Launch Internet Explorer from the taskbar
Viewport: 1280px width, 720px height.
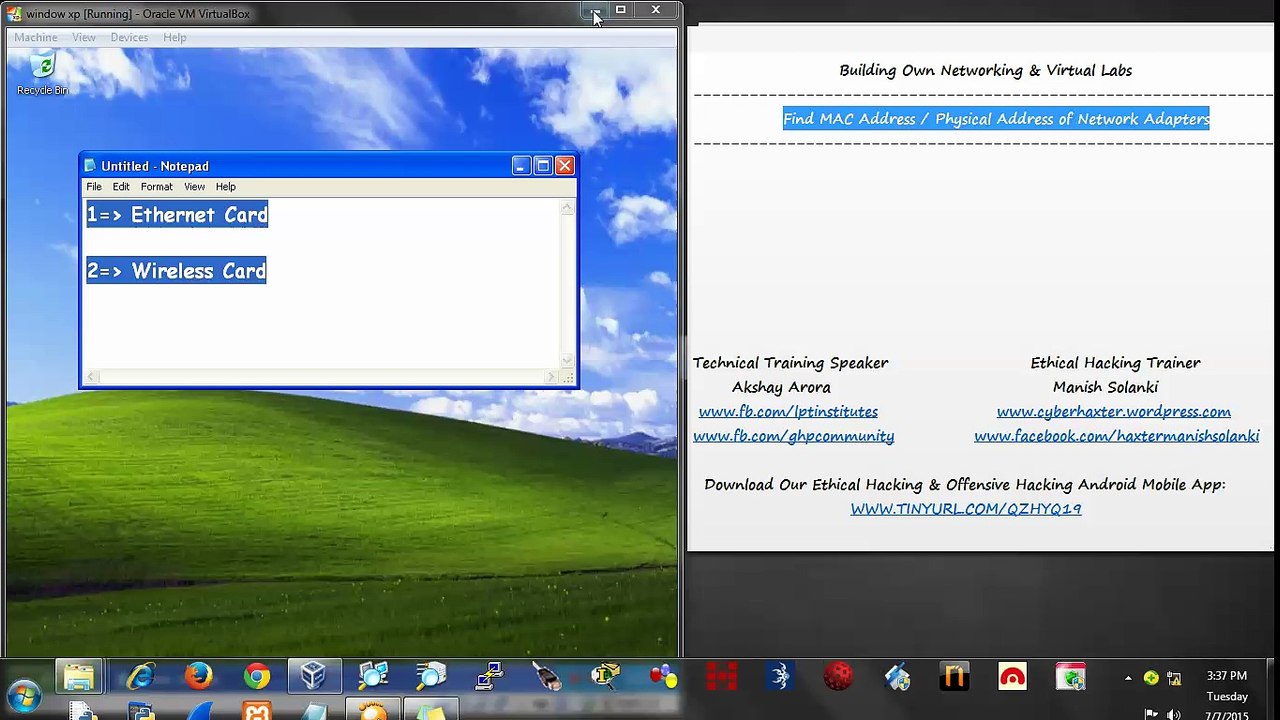pos(140,677)
